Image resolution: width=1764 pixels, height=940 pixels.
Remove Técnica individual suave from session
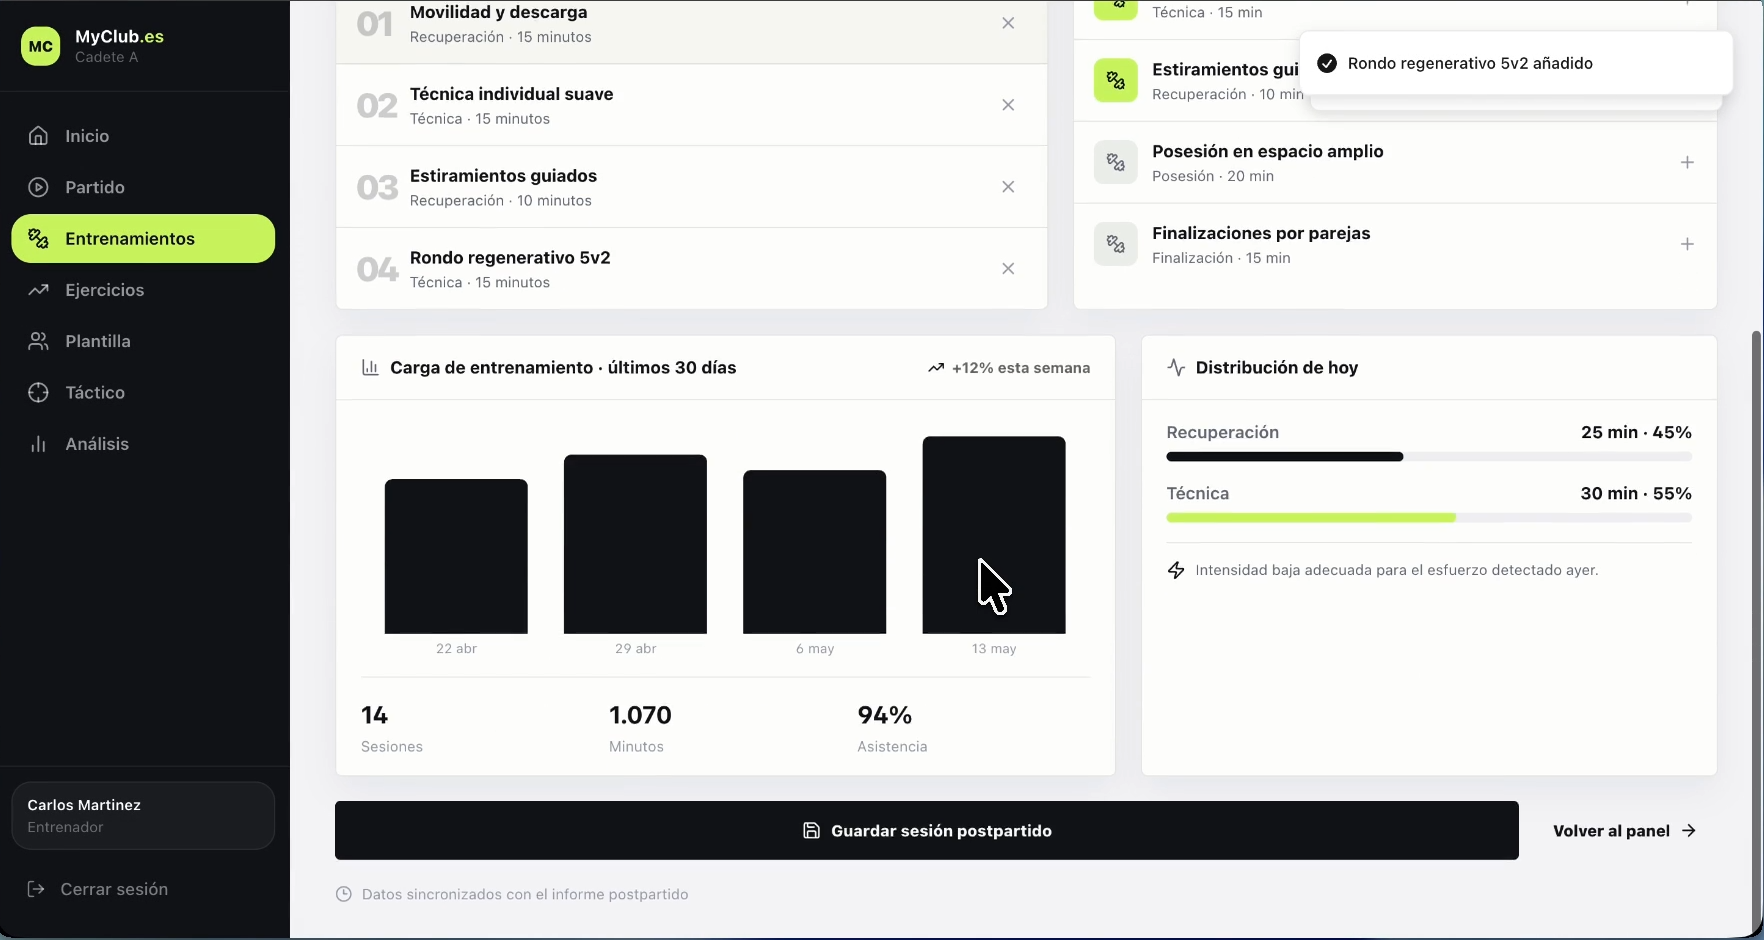tap(1008, 105)
